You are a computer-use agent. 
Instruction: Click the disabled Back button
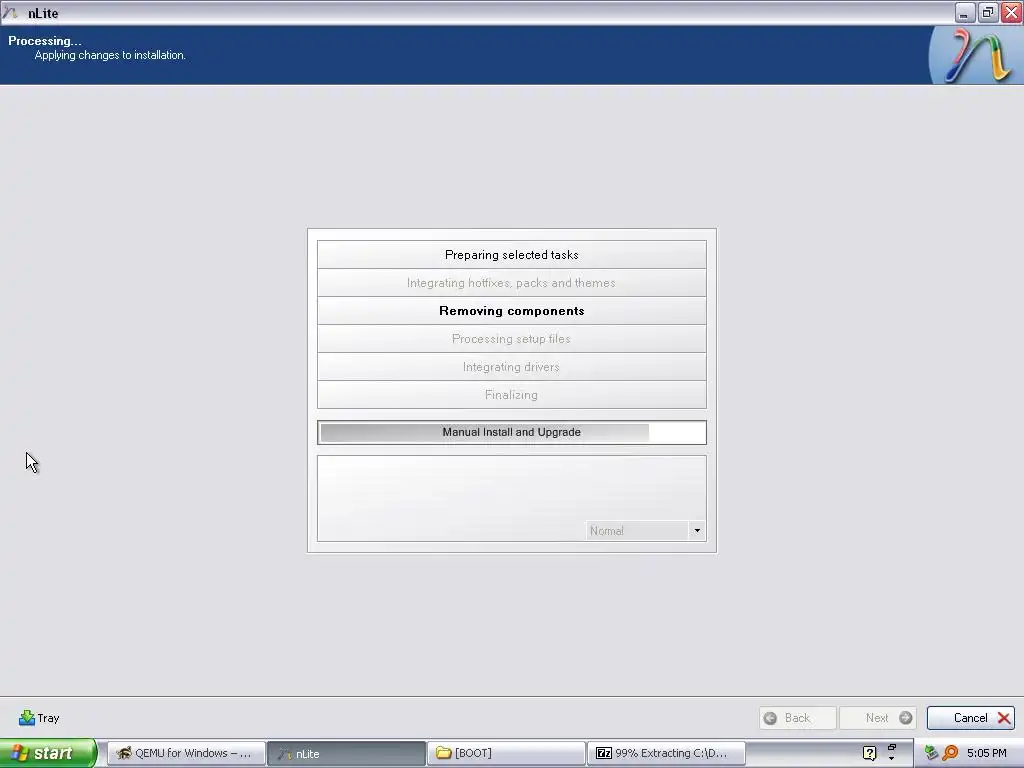(797, 718)
